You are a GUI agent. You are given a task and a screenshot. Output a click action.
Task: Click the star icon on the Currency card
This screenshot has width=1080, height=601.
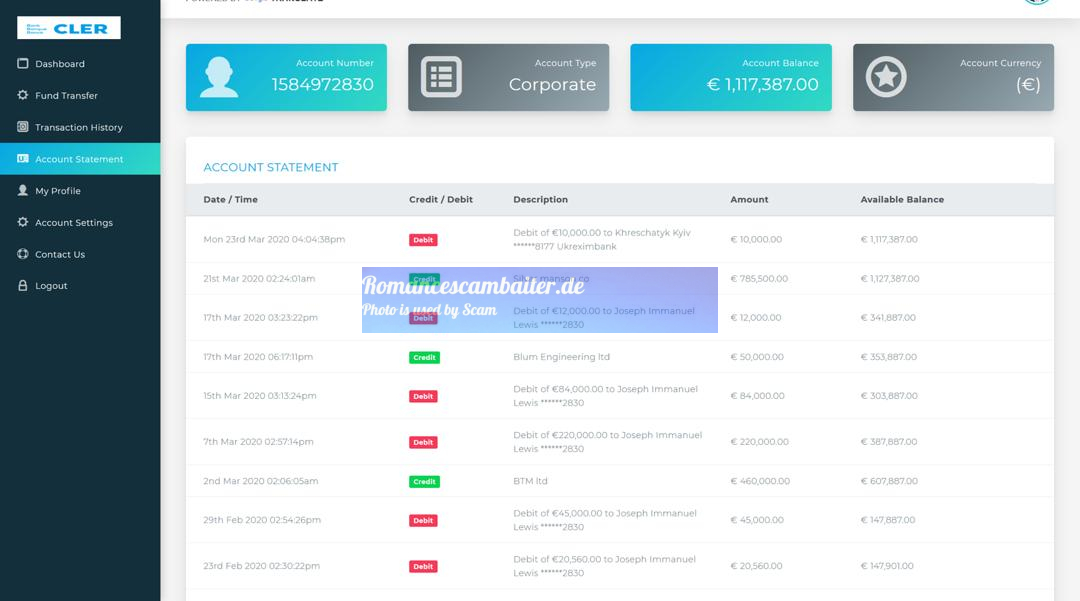tap(886, 76)
